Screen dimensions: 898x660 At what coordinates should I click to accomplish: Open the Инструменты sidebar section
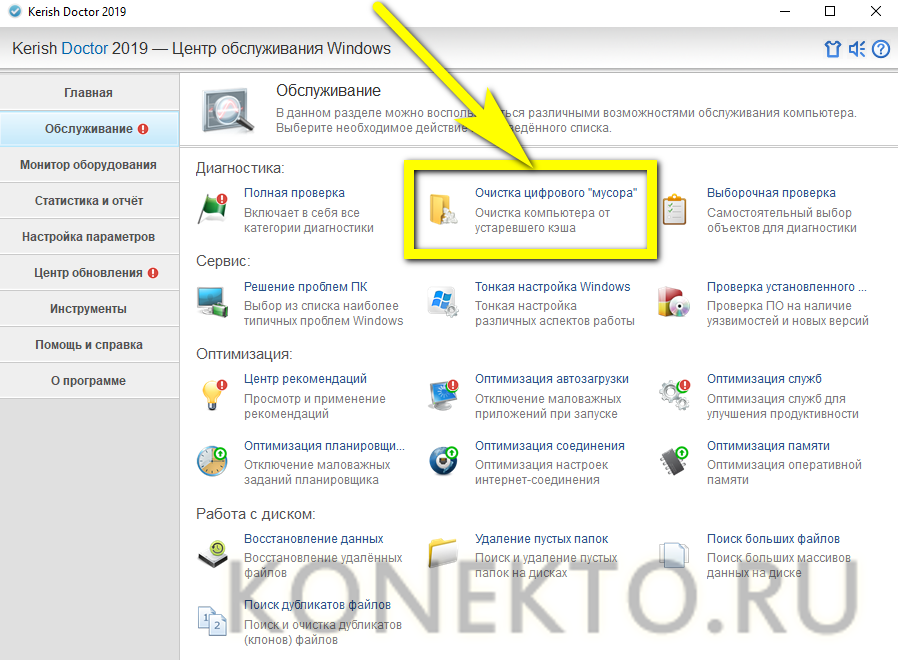click(89, 309)
